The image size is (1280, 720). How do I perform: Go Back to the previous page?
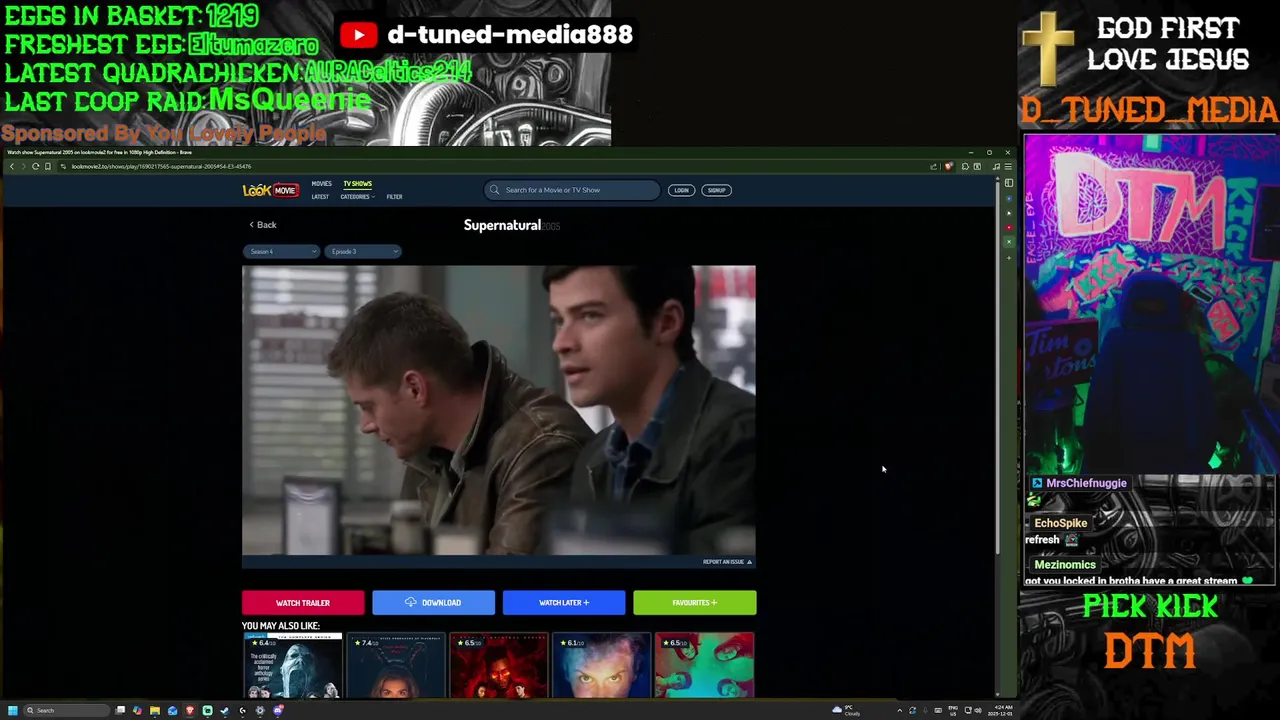(263, 225)
